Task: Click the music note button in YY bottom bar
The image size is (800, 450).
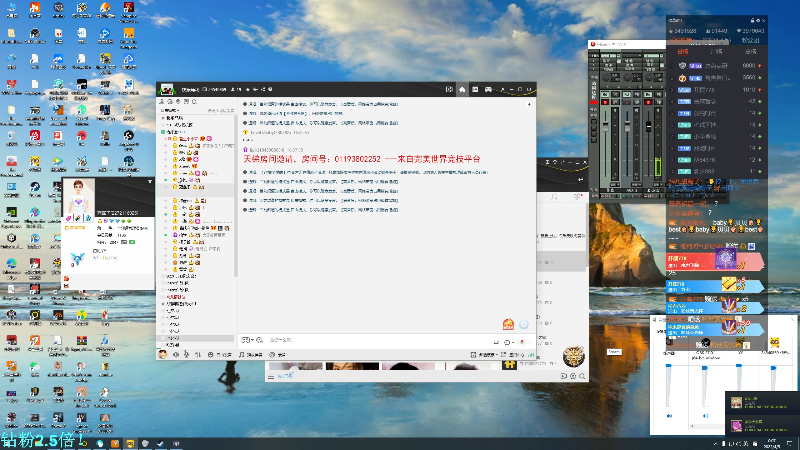Action: [x=252, y=354]
